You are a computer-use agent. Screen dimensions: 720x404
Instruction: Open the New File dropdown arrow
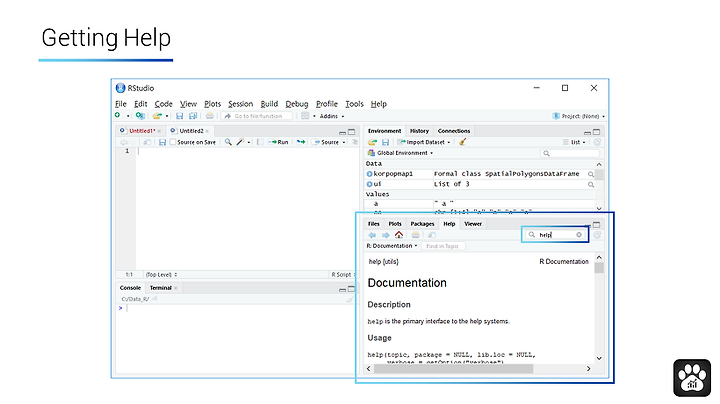(128, 116)
